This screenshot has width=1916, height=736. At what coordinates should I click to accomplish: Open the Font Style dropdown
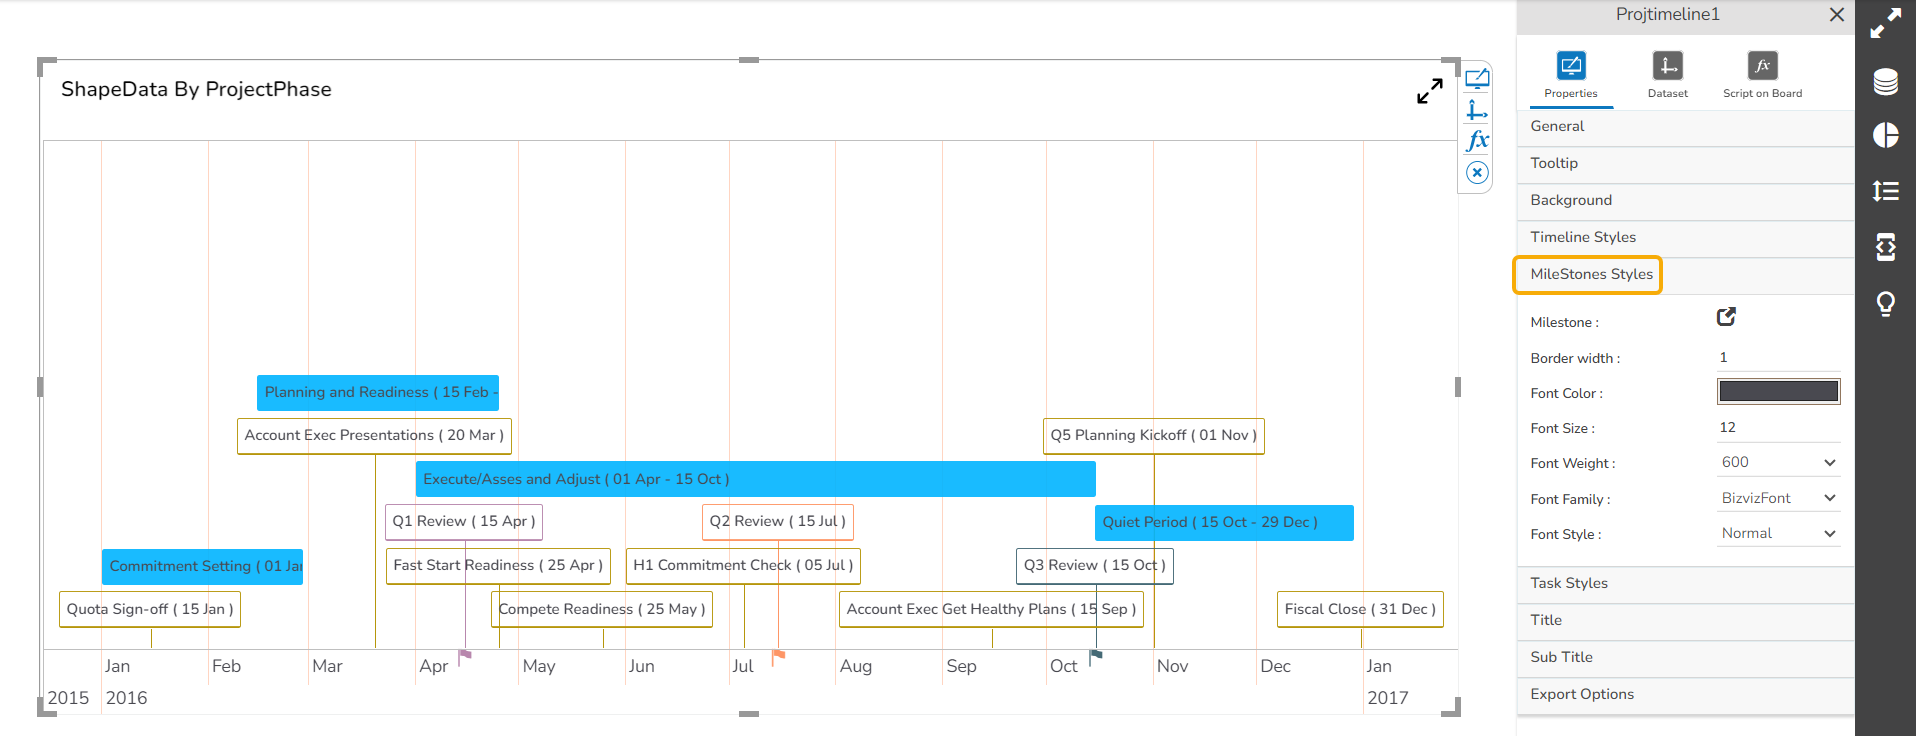click(1778, 534)
